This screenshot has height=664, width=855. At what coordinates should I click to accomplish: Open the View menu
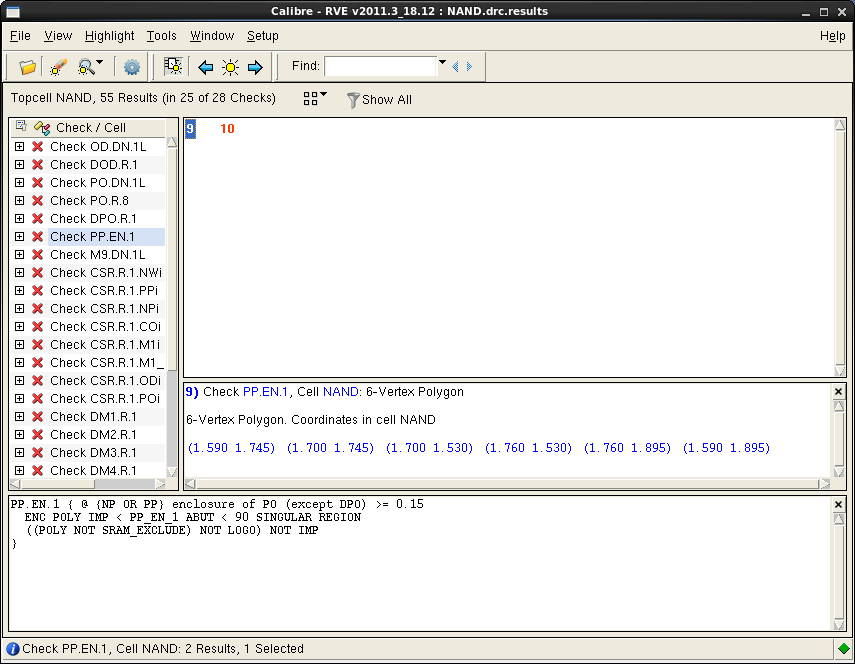(58, 36)
